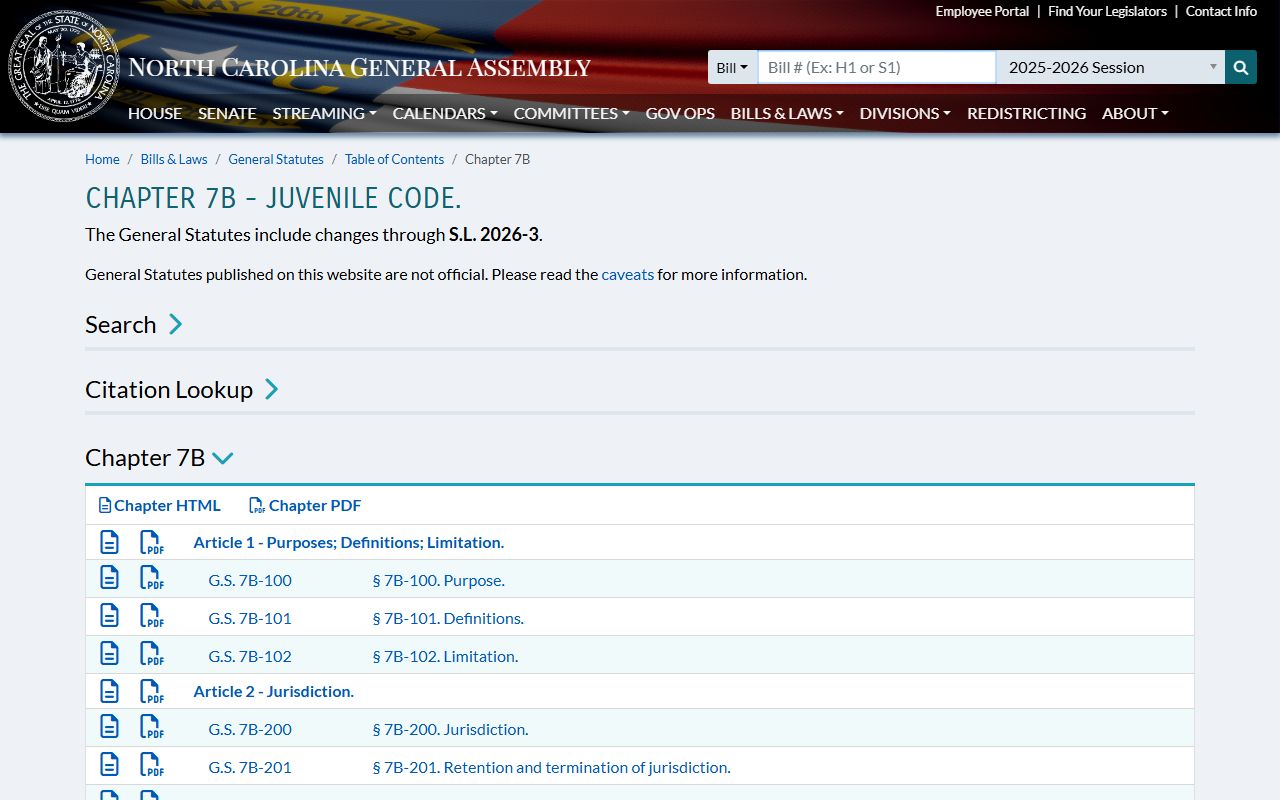Open PDF icon for G.S. 7B-100 row
Screen dimensions: 1280x800
tap(151, 578)
